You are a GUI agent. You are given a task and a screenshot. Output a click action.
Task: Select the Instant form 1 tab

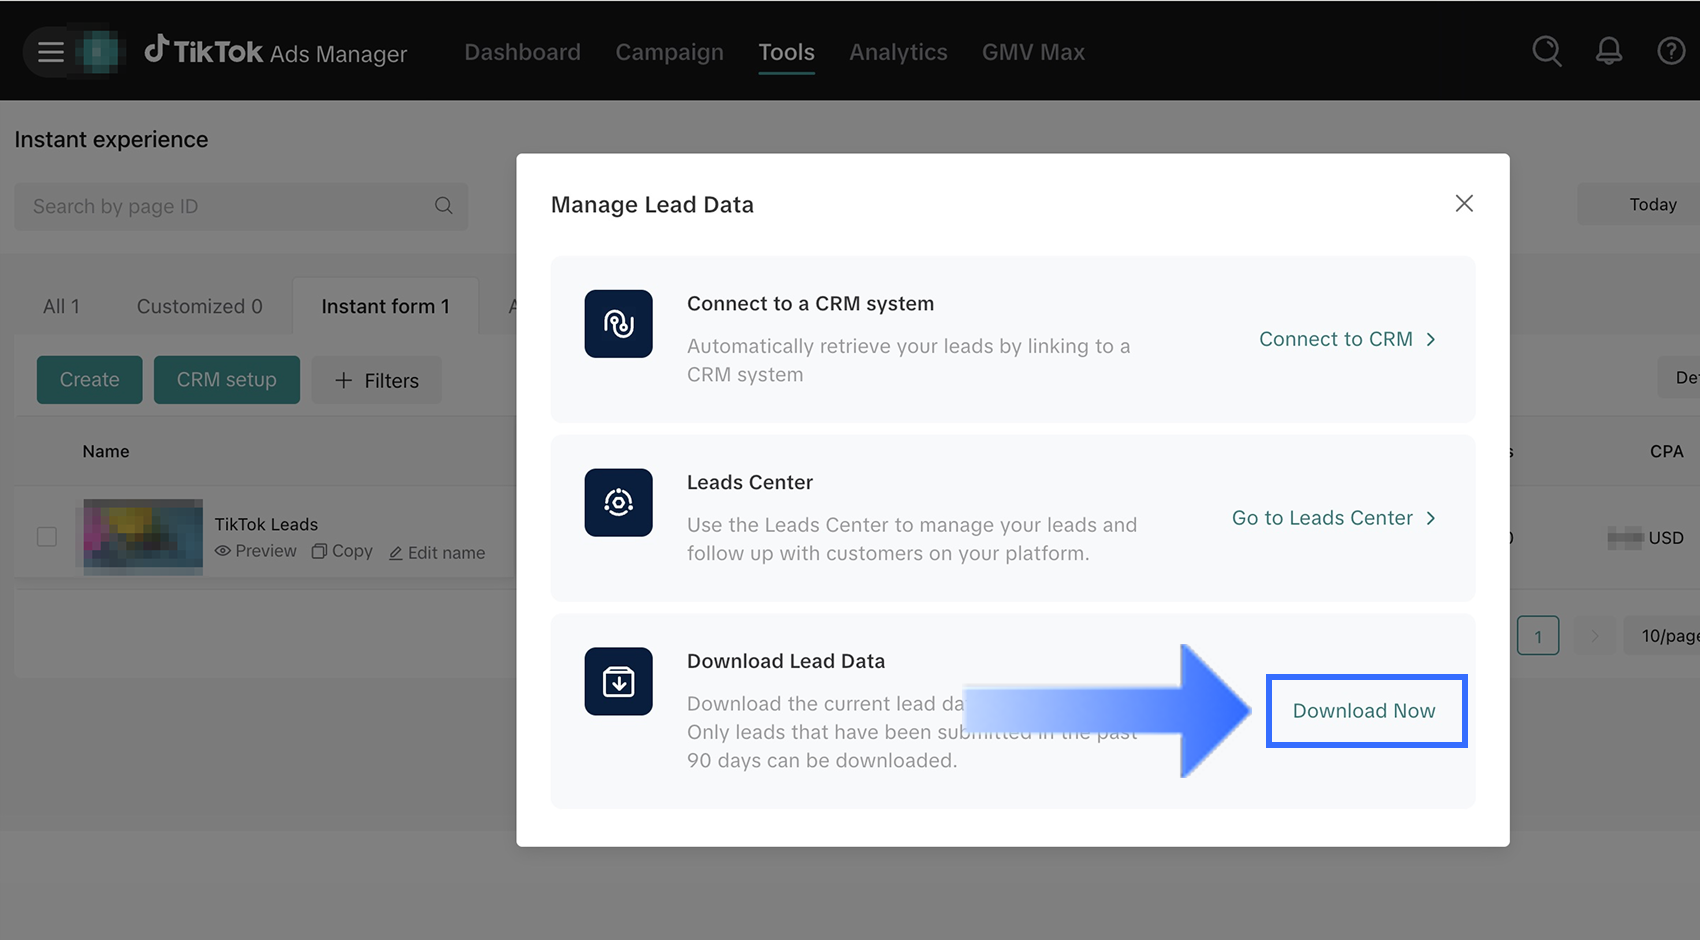(x=385, y=307)
